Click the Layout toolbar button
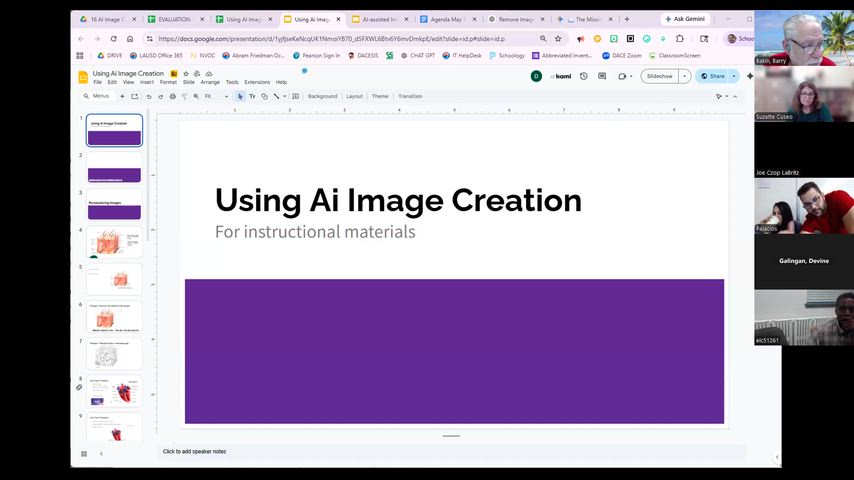Viewport: 854px width, 480px height. (354, 96)
